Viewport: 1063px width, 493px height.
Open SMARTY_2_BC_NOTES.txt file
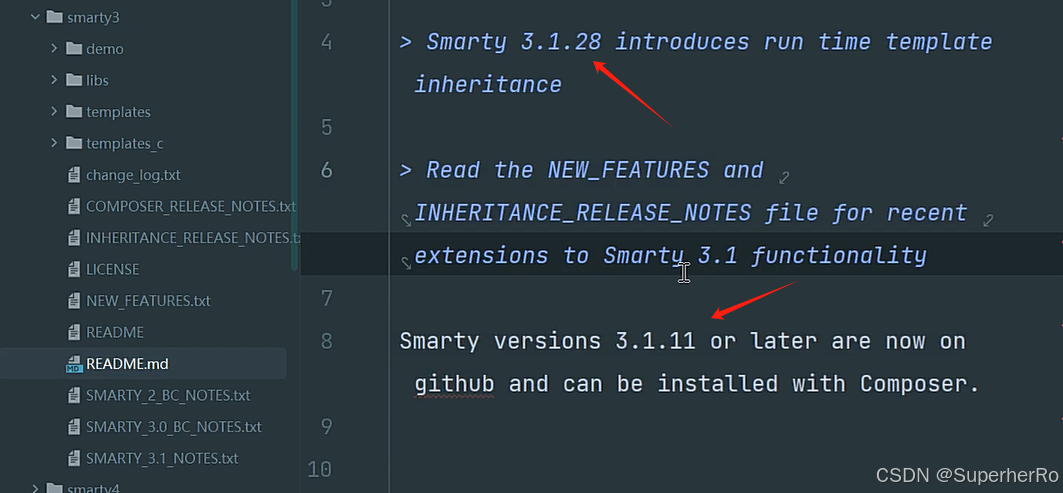point(168,395)
